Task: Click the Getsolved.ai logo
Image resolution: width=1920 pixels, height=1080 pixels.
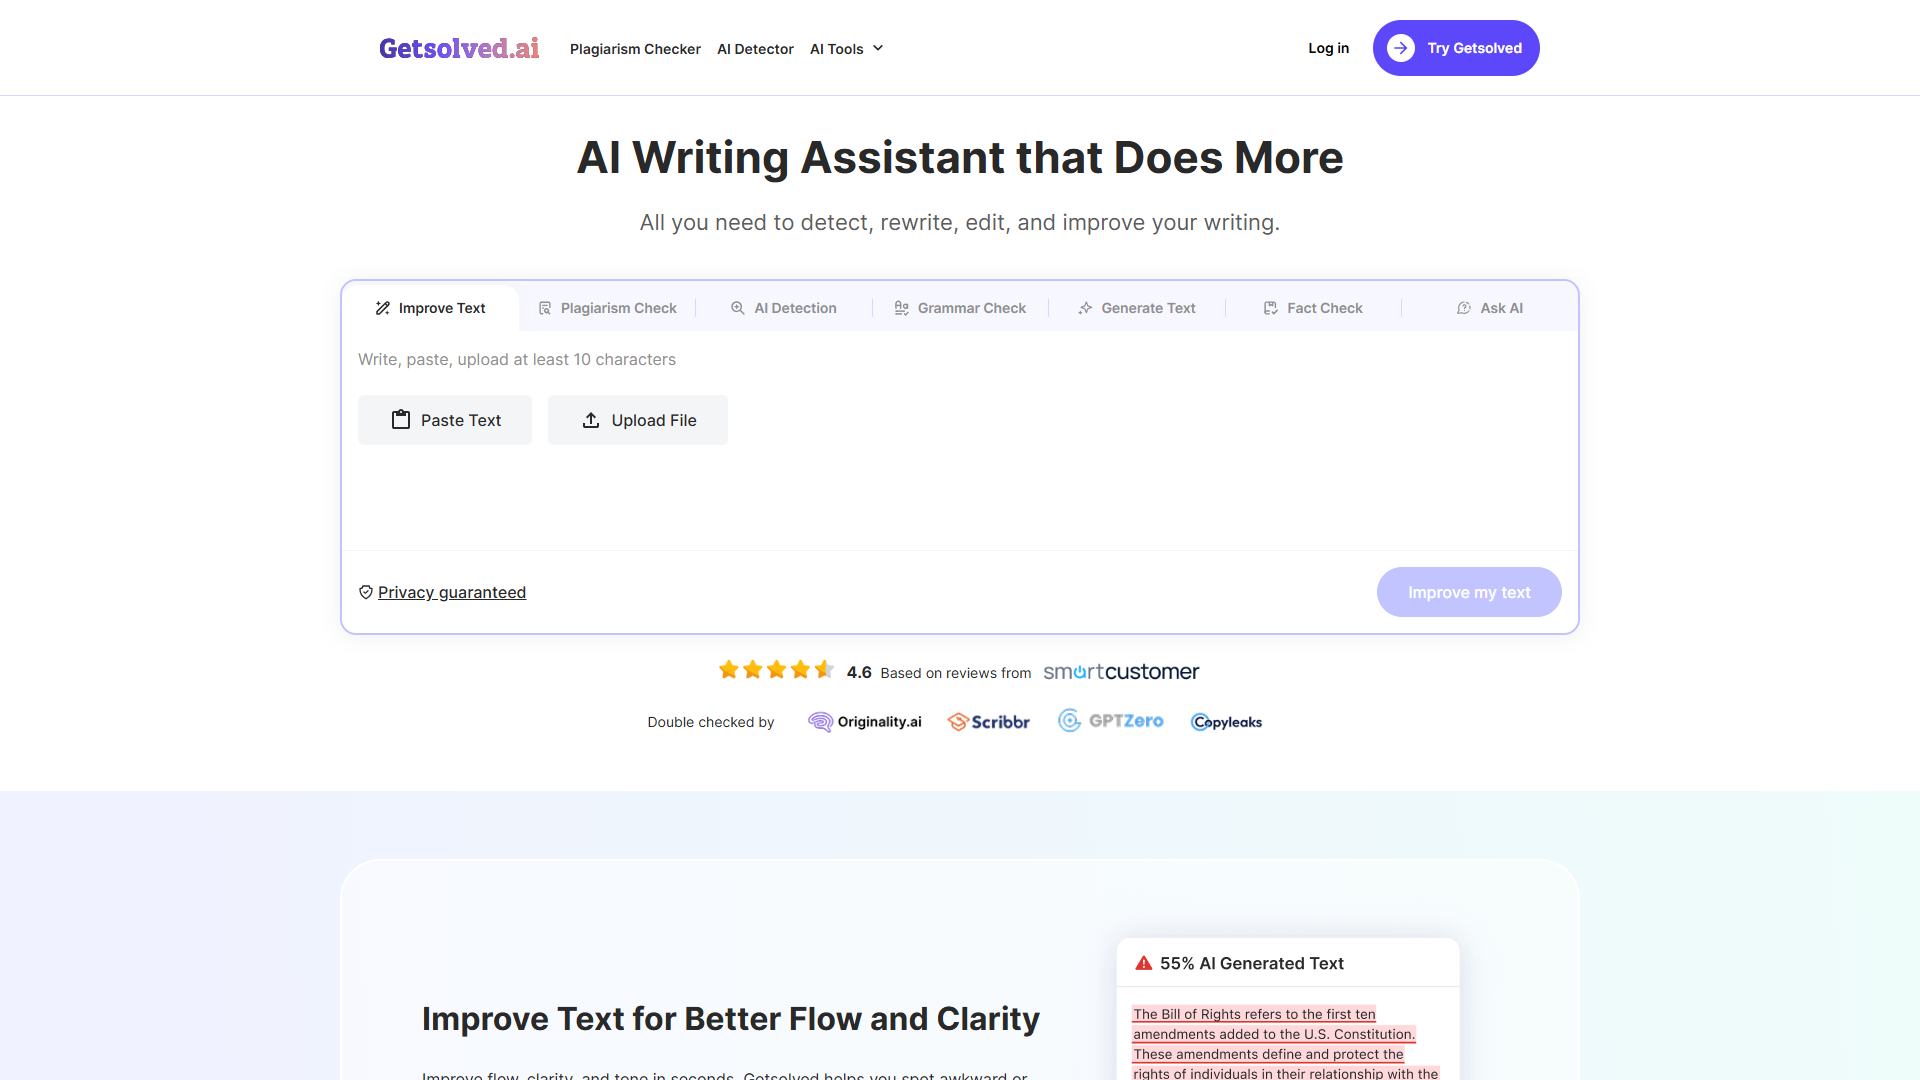Action: (x=459, y=48)
